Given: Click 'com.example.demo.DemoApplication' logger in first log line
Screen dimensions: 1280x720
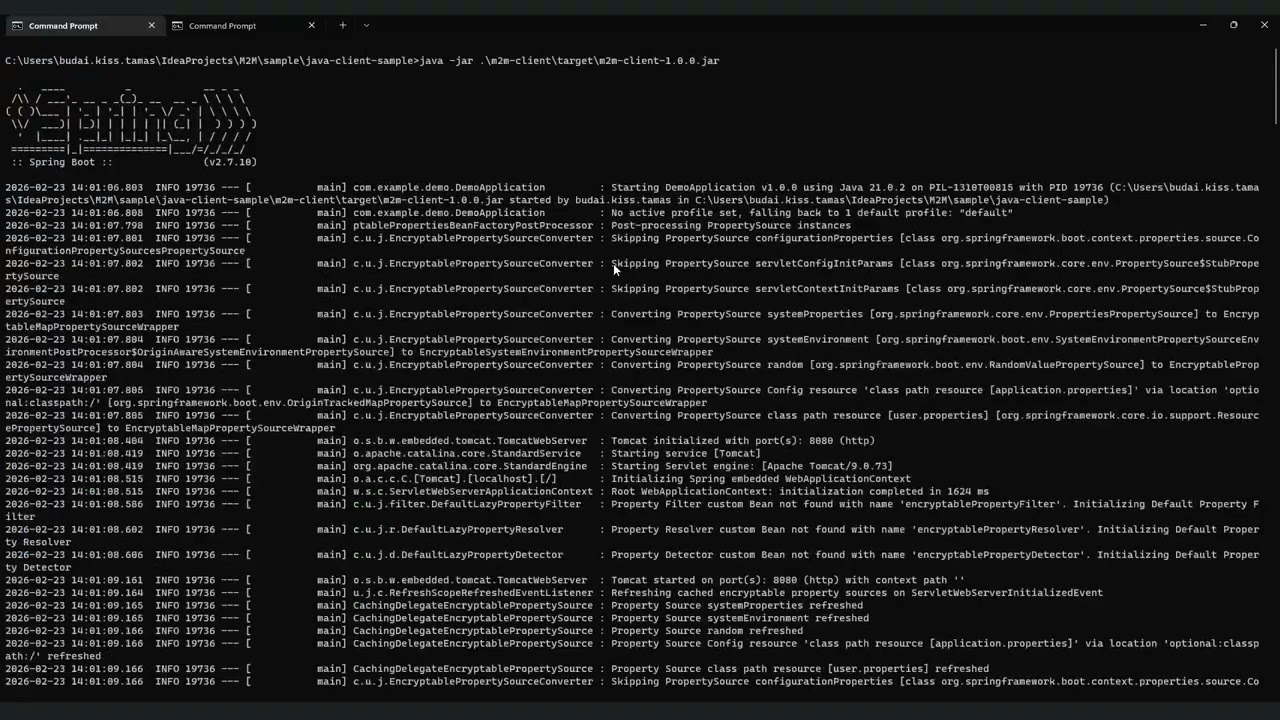Looking at the screenshot, I should pos(449,188).
